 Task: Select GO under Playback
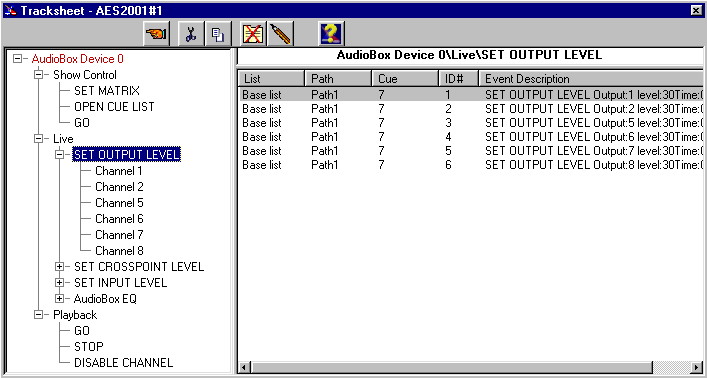pyautogui.click(x=82, y=331)
